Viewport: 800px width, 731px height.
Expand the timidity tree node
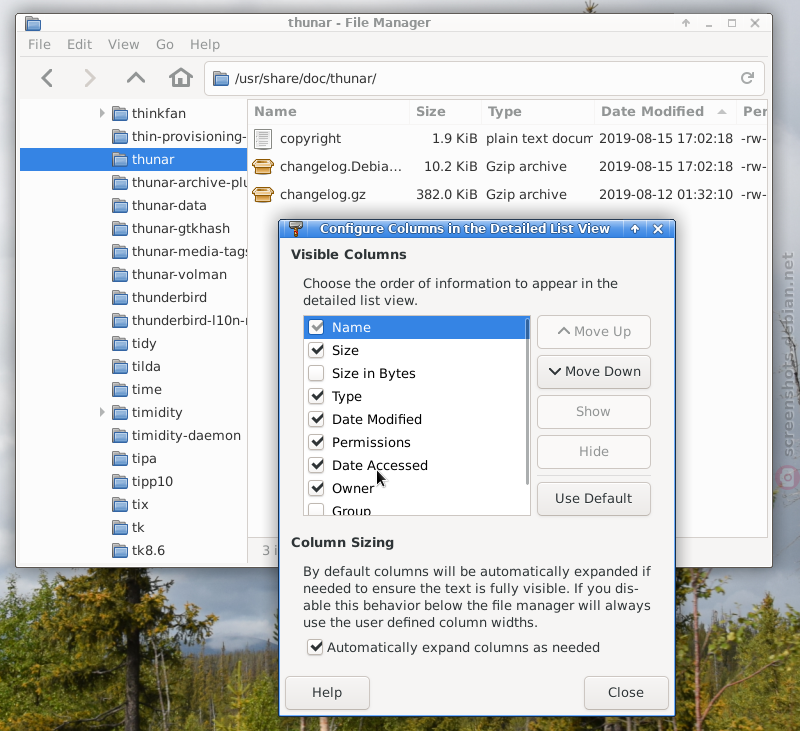point(102,412)
